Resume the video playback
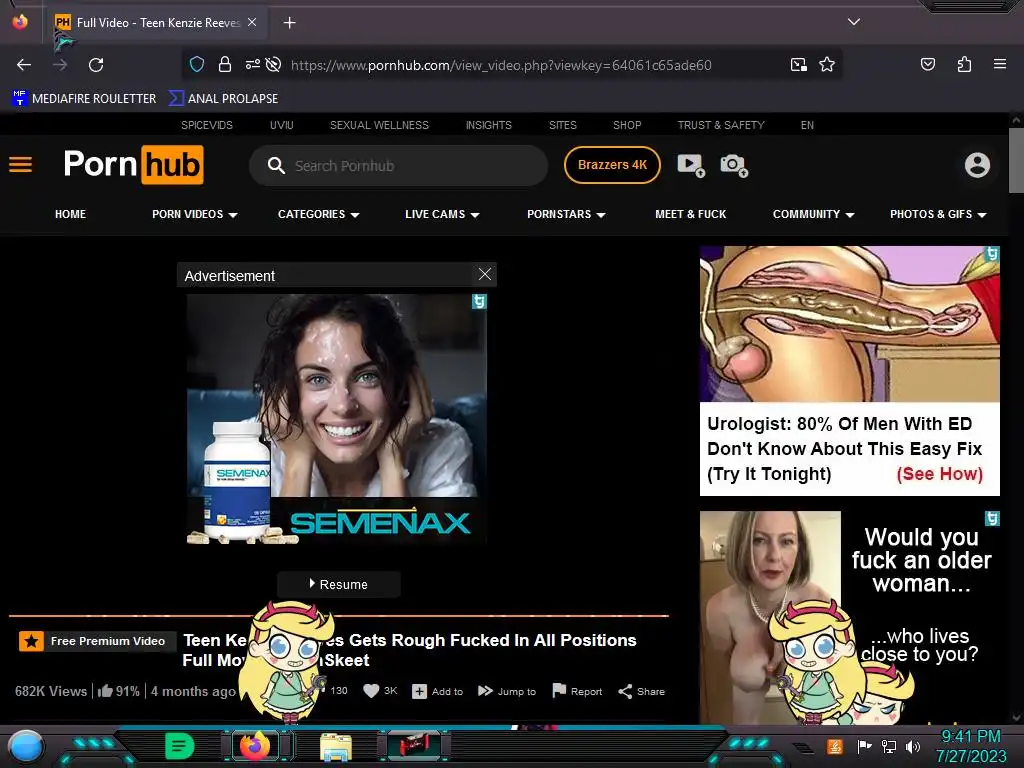 (338, 584)
